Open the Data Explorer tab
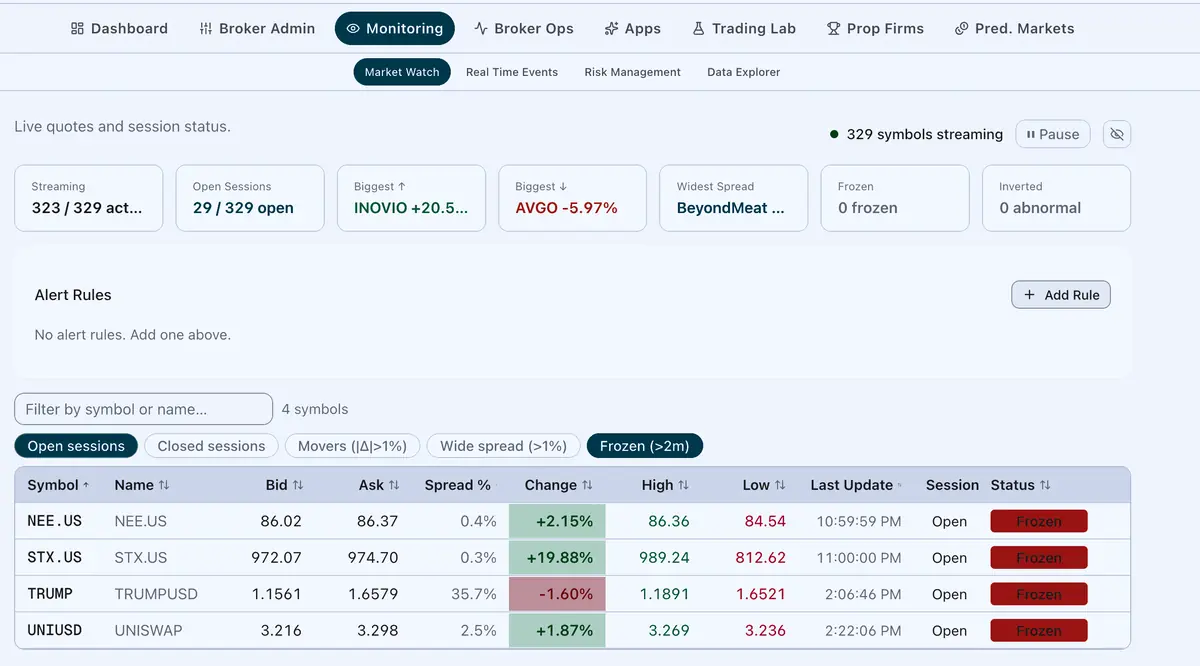The height and width of the screenshot is (666, 1200). [x=743, y=72]
